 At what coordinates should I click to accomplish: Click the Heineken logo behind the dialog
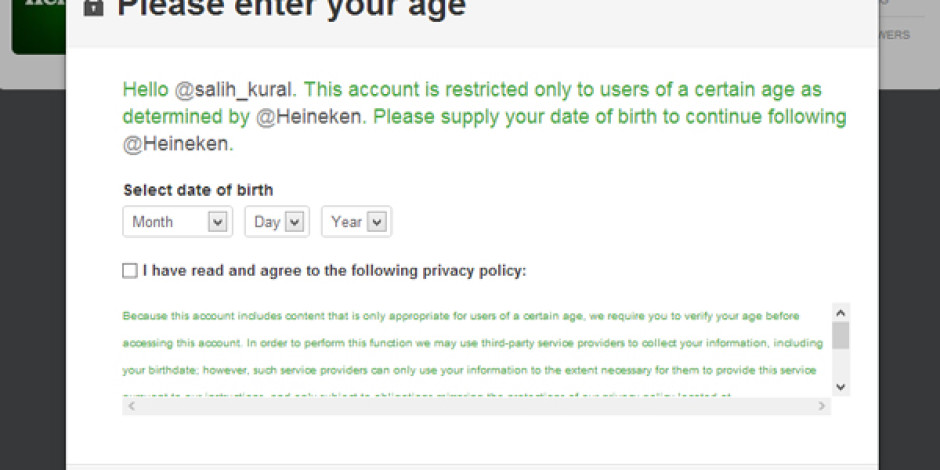pyautogui.click(x=39, y=26)
